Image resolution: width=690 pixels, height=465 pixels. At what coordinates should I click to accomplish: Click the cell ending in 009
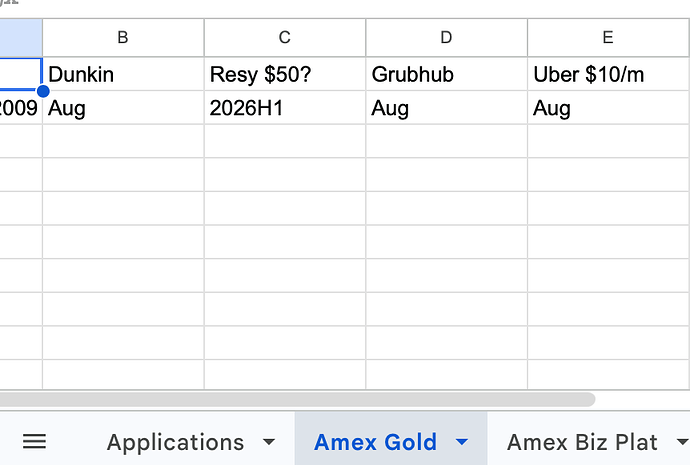point(21,108)
